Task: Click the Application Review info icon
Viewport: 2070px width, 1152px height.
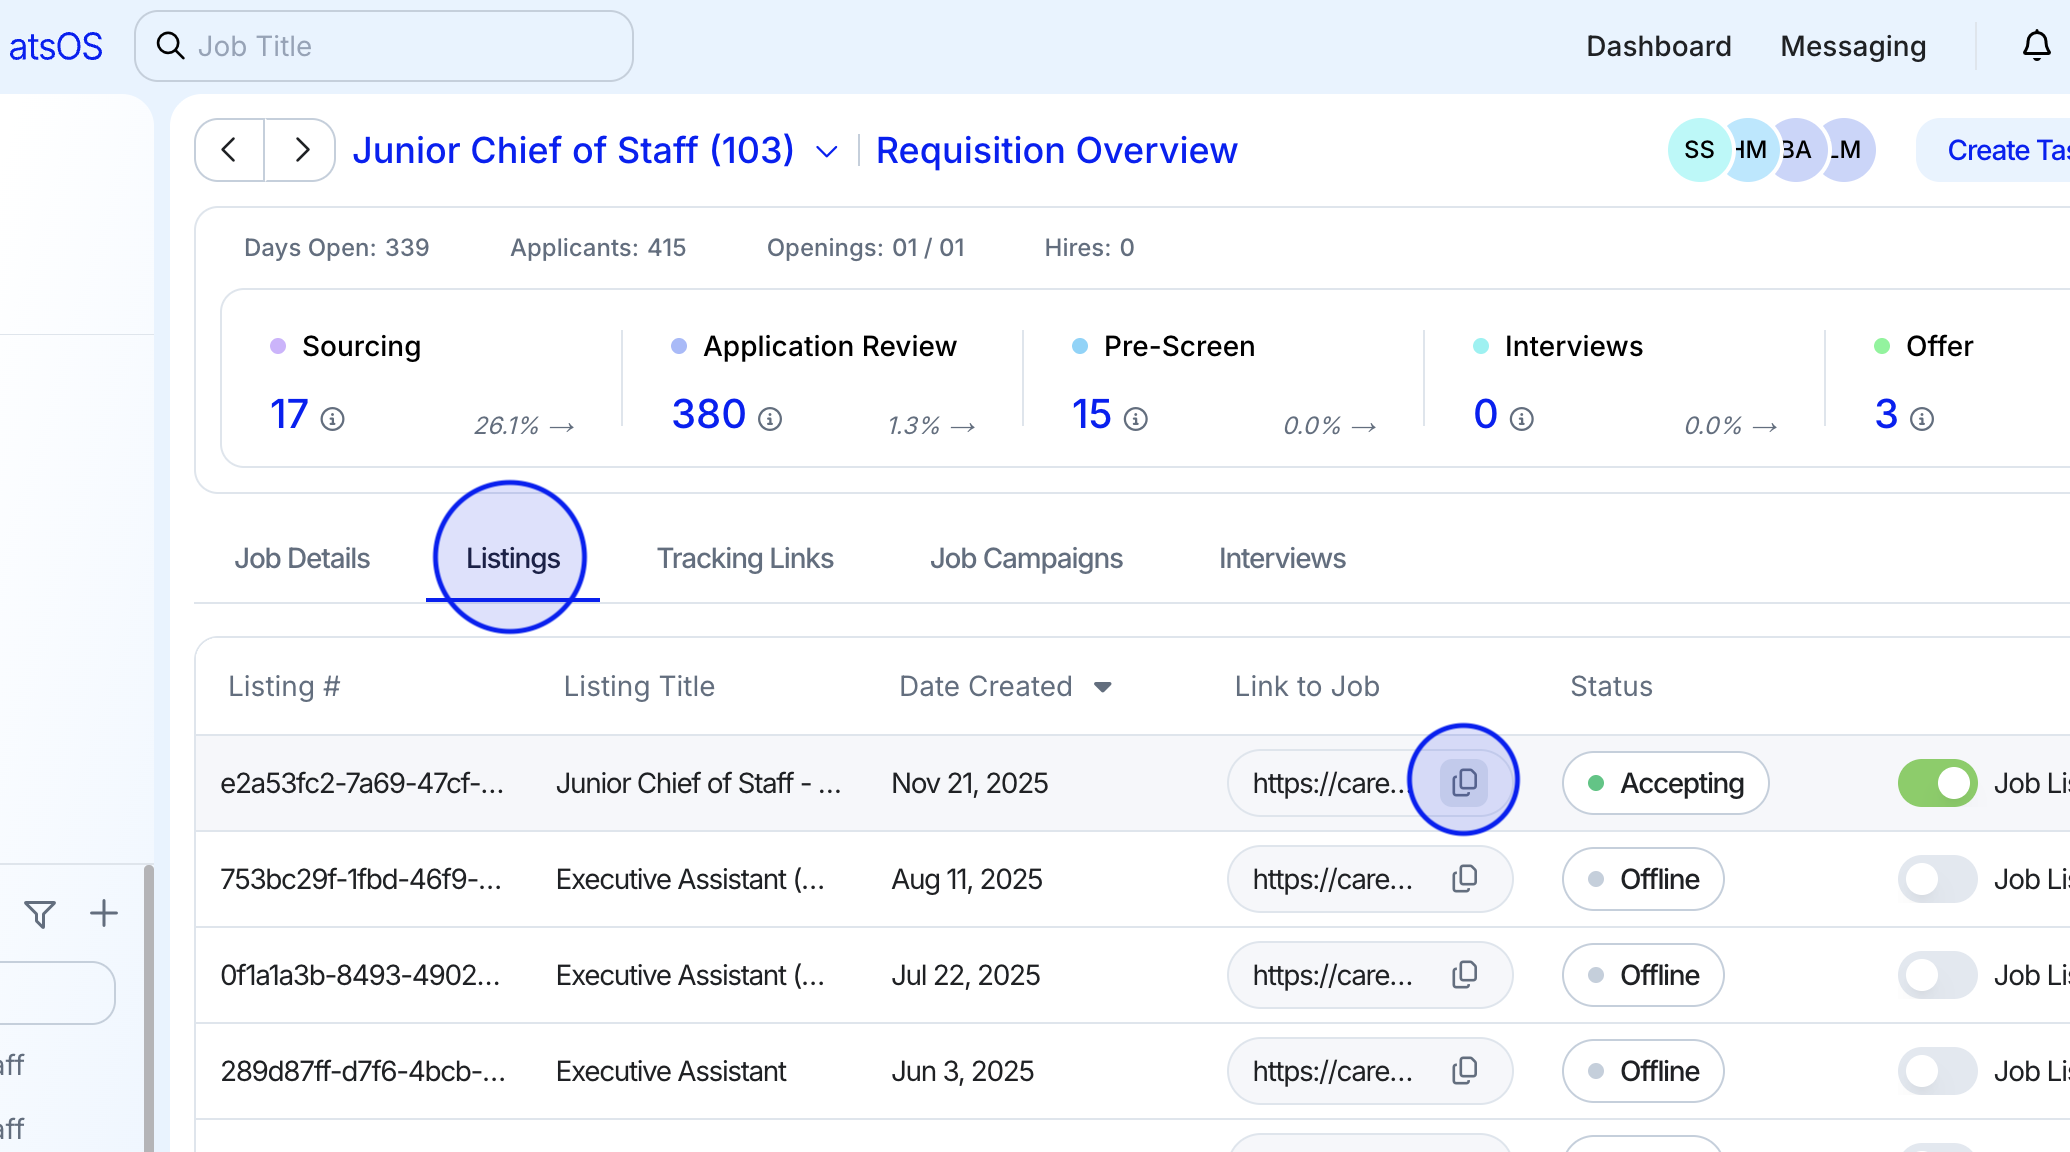Action: coord(770,419)
